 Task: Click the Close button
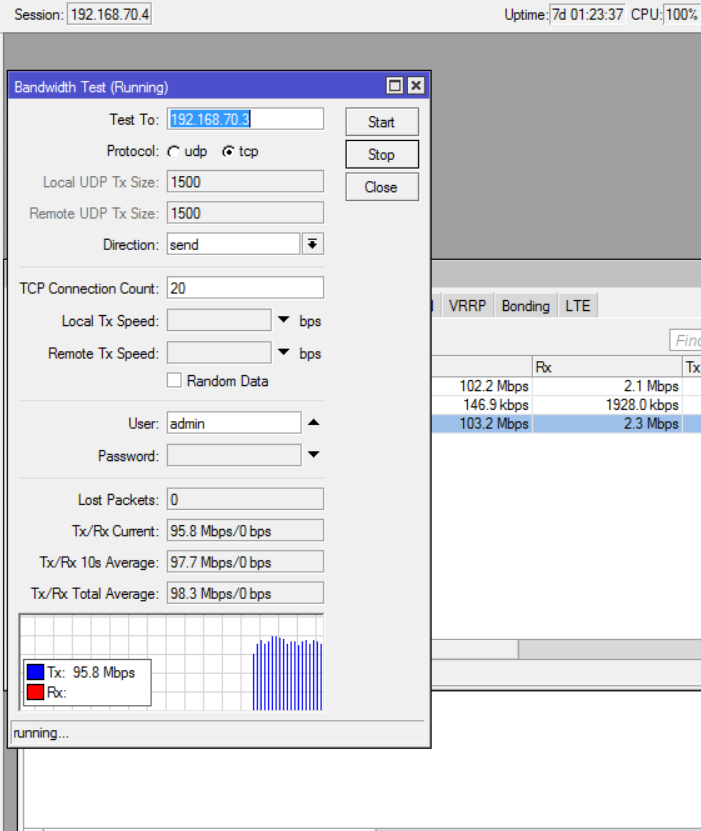tap(382, 187)
